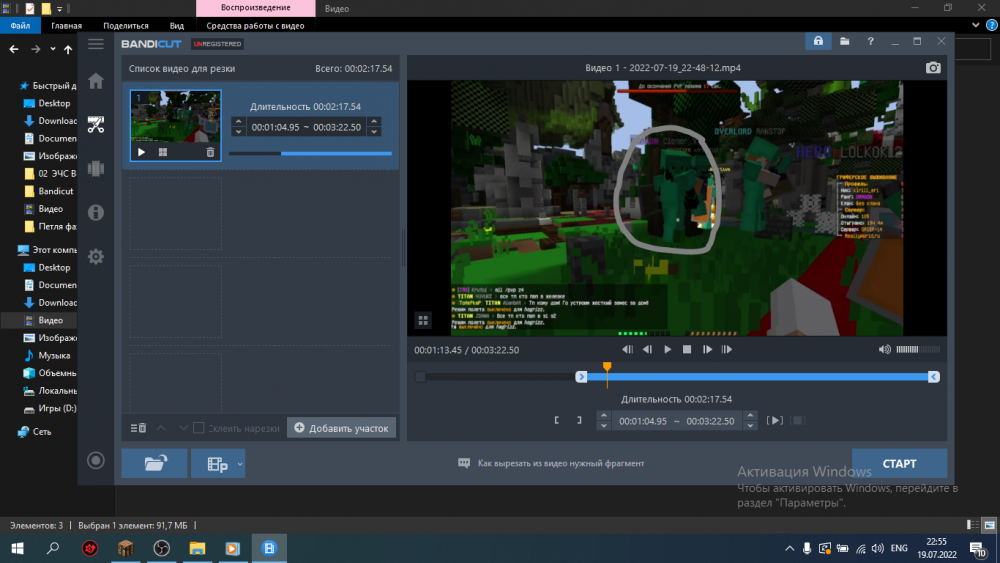This screenshot has height=563, width=1000.
Task: Switch language ENG in system tray
Action: (x=899, y=548)
